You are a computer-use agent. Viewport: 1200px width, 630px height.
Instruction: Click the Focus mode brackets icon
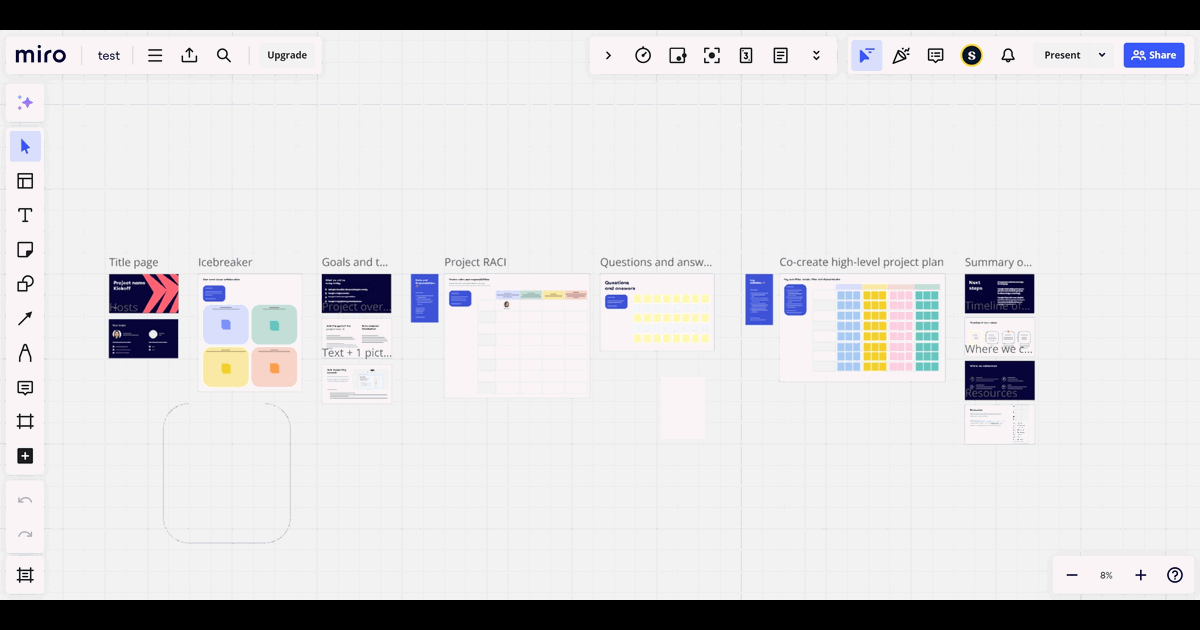[x=712, y=55]
